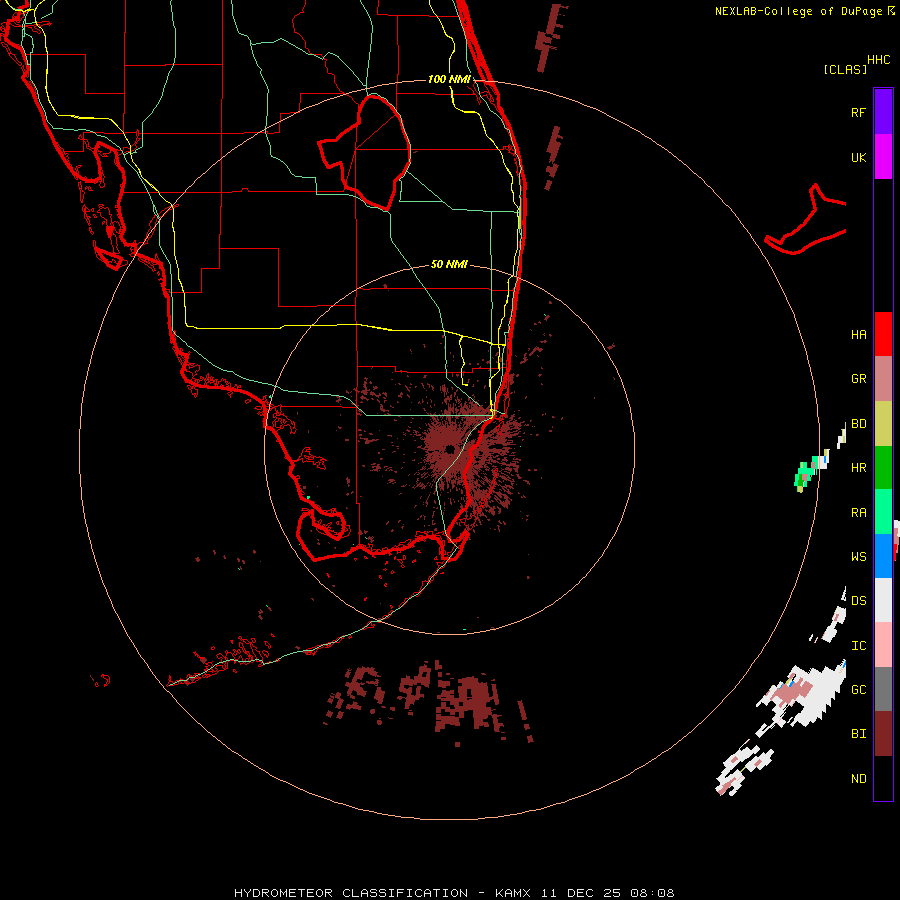The height and width of the screenshot is (900, 900).
Task: Click the GC gray legend swatch
Action: click(x=883, y=689)
